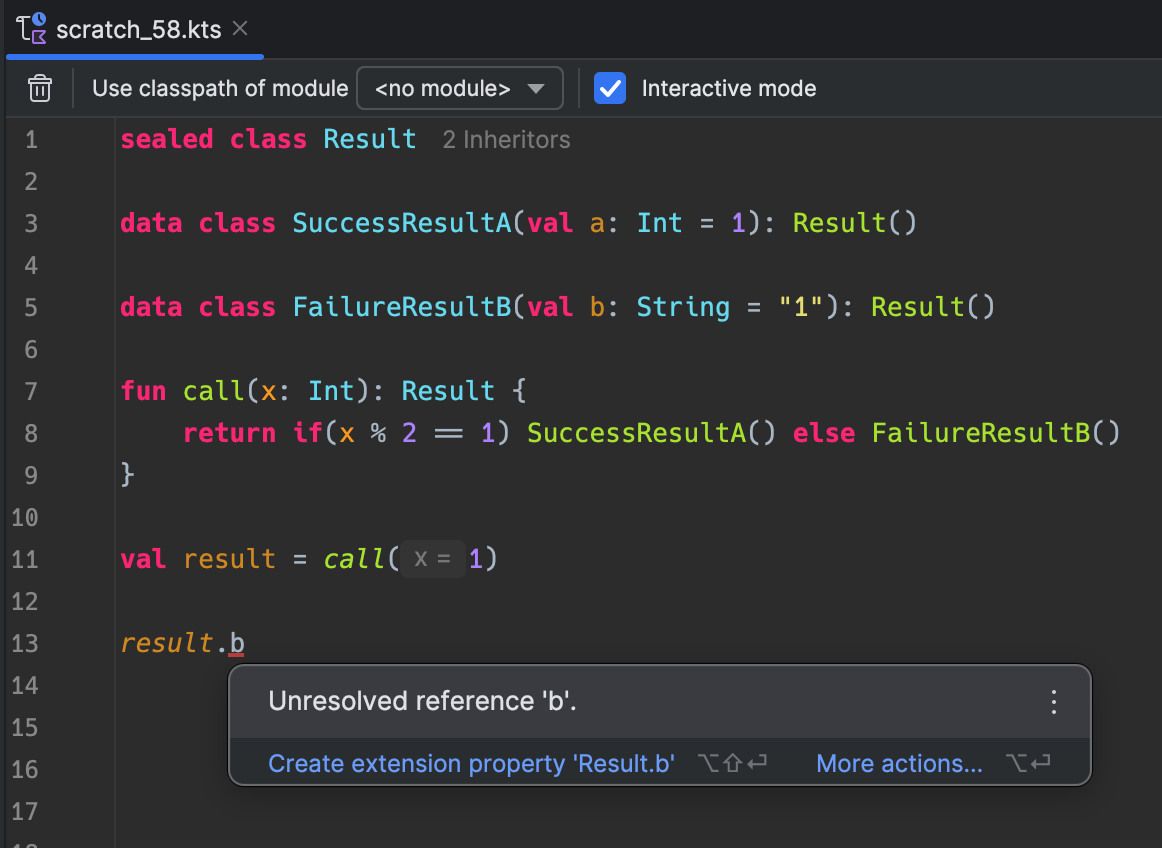Click the 'call' function name on line 7

[214, 391]
